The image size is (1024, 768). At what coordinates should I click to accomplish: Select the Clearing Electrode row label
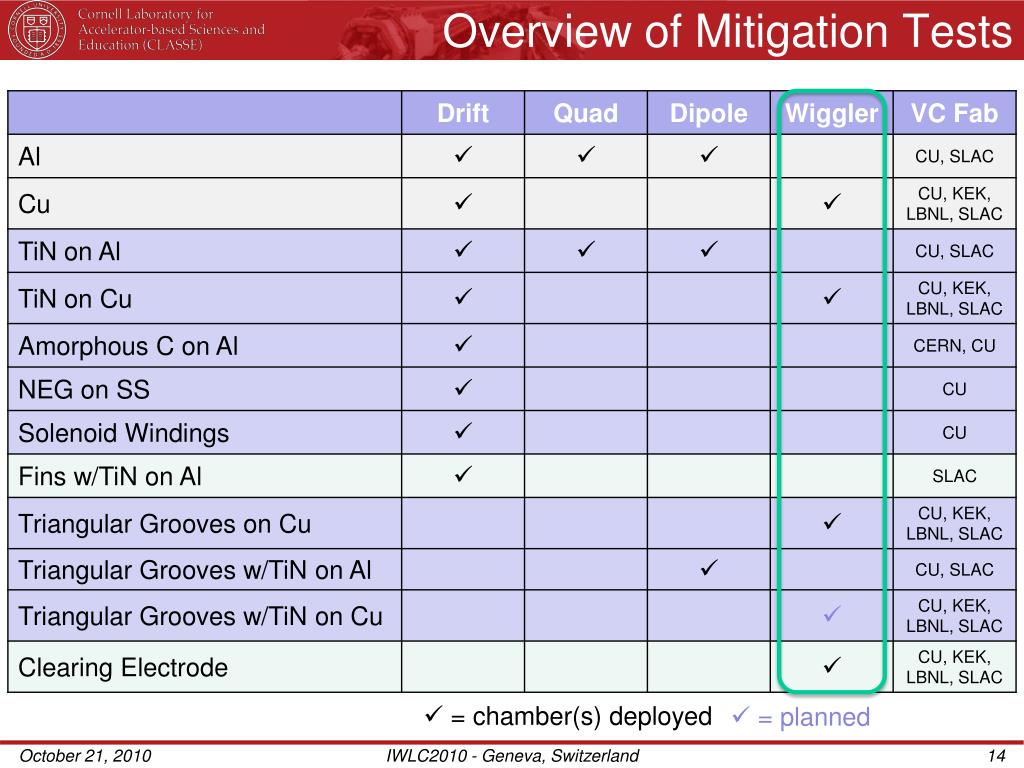click(123, 667)
